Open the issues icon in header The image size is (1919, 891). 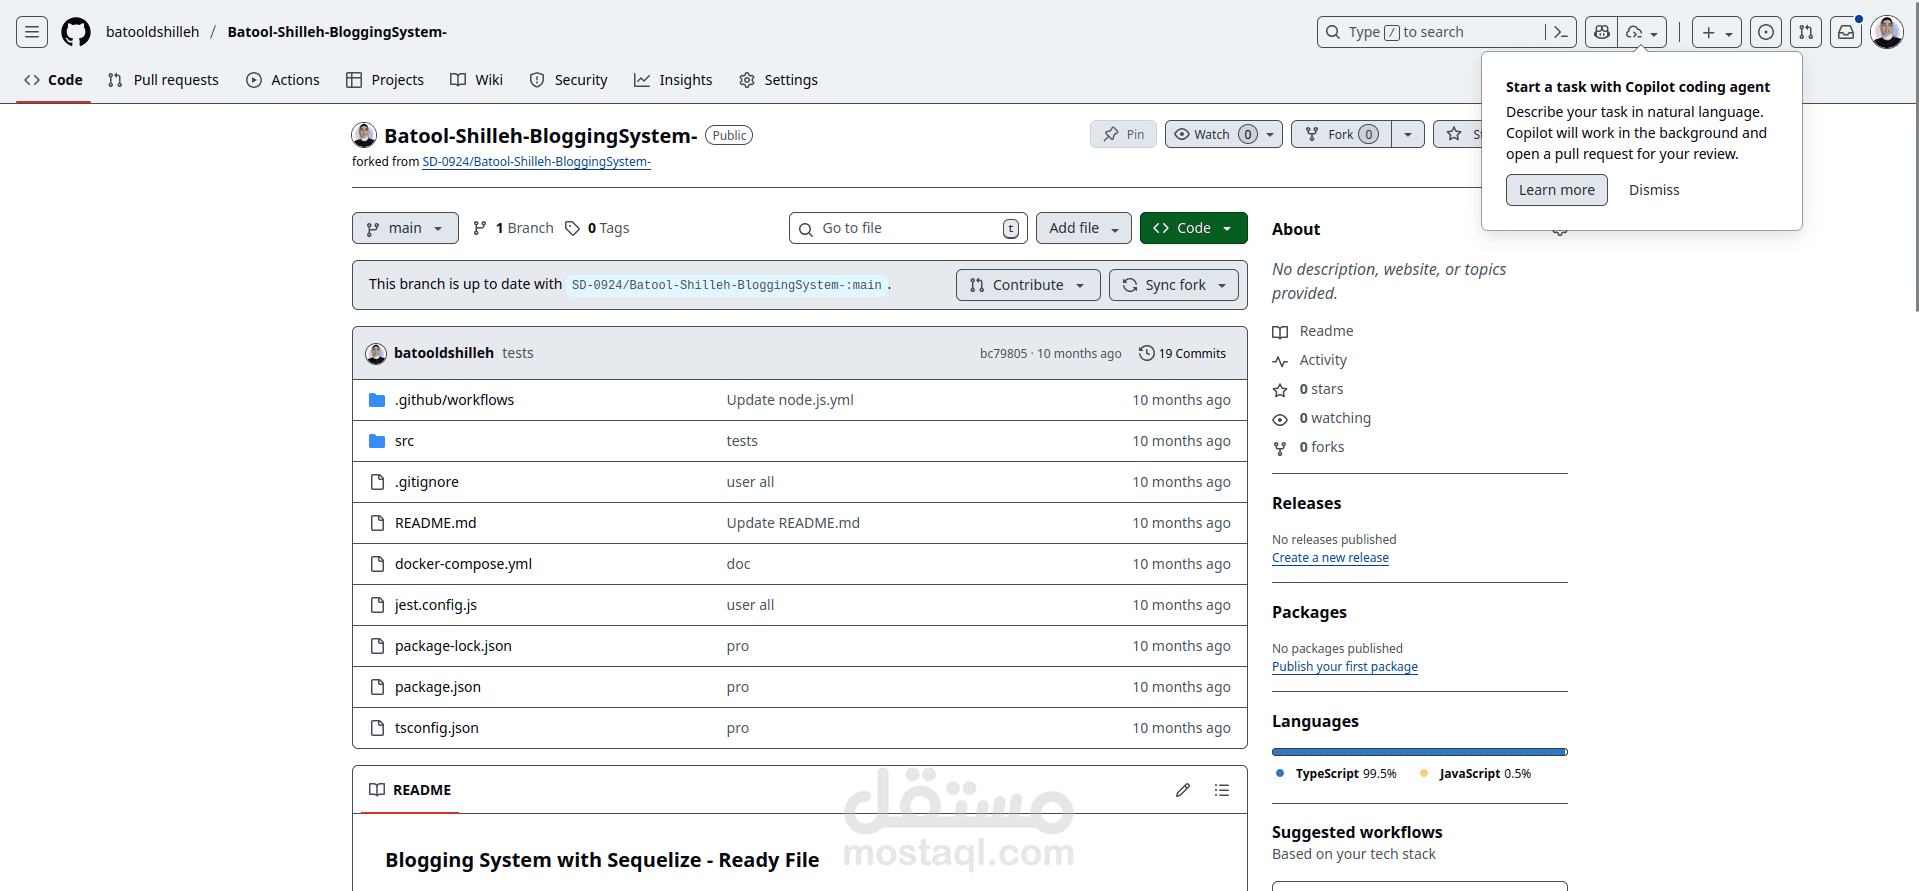point(1766,32)
